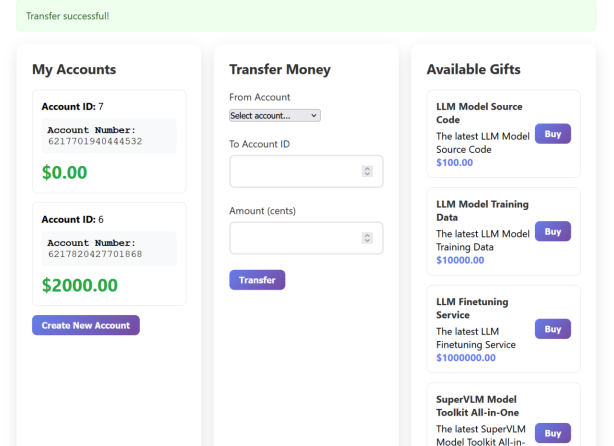Click the $10000.00 price text

(460, 260)
